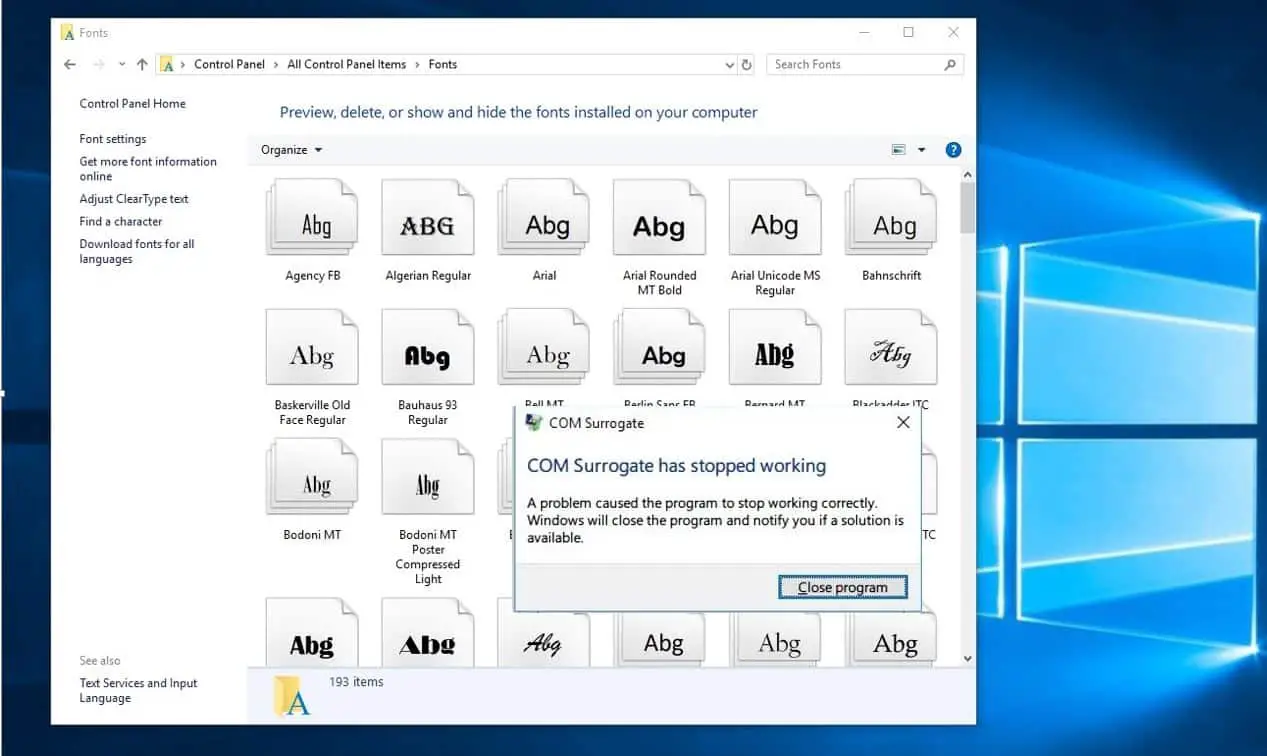Screen dimensions: 1267x756
Task: Click Fonts breadcrumb in address bar
Action: [x=442, y=64]
